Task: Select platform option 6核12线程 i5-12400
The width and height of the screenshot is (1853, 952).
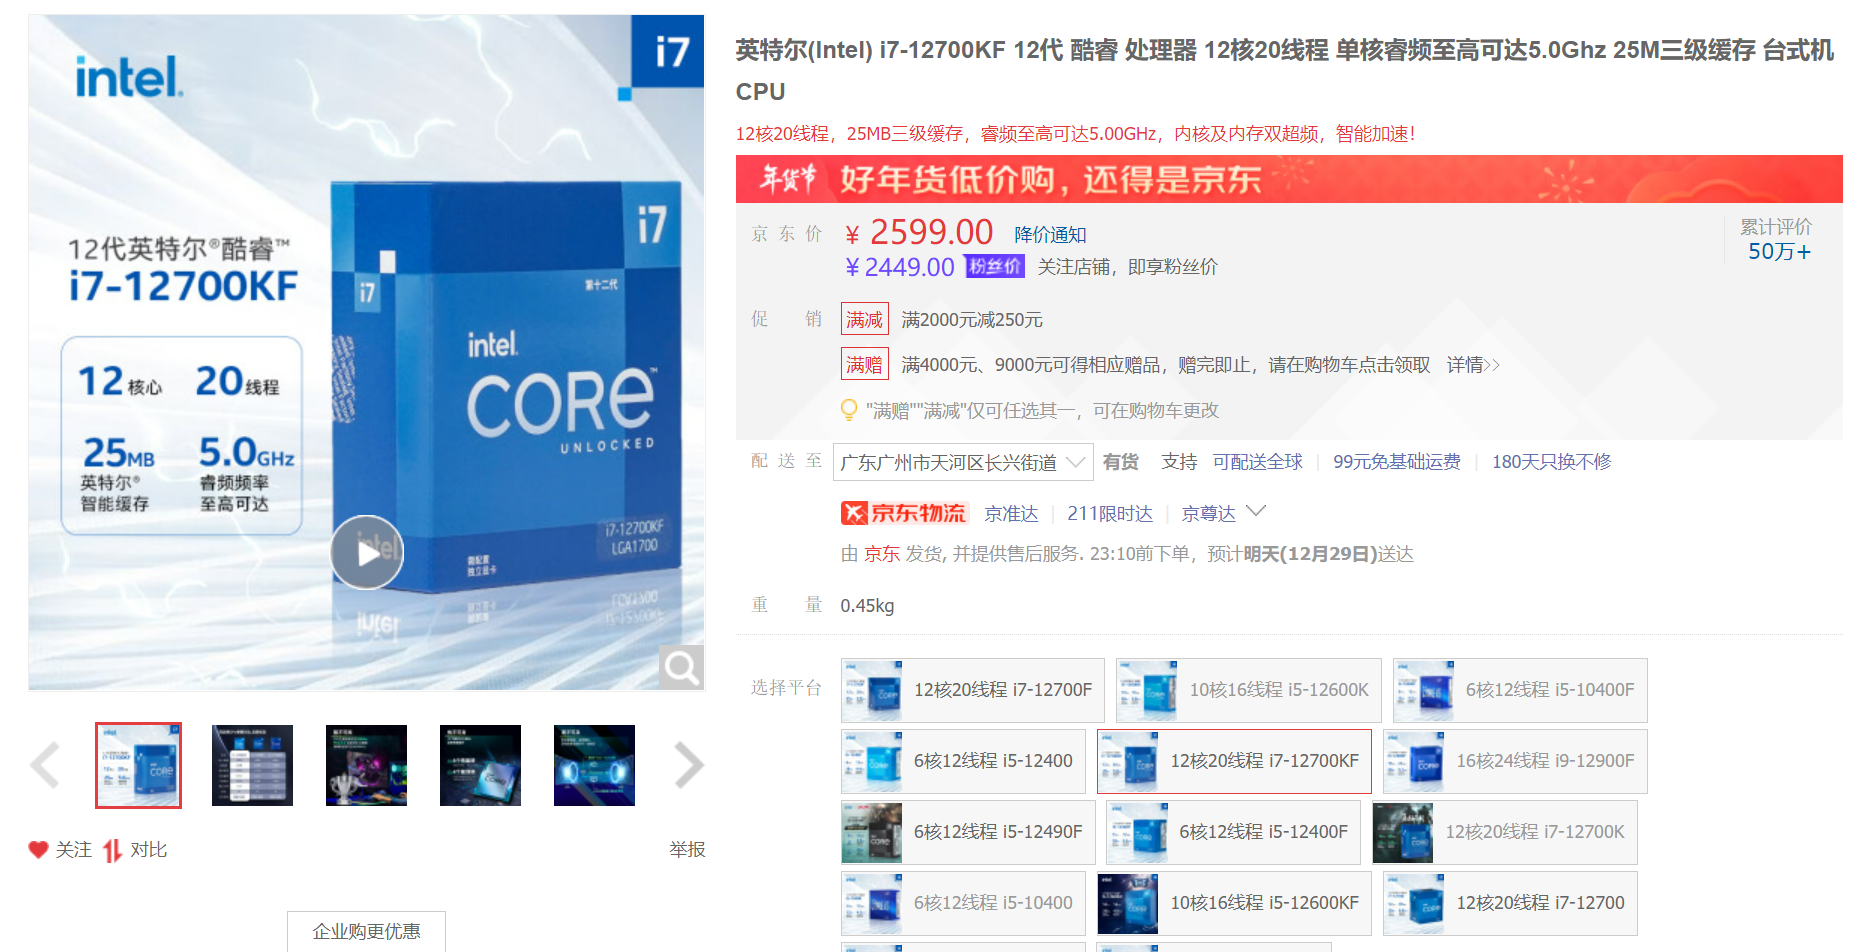Action: pos(963,761)
